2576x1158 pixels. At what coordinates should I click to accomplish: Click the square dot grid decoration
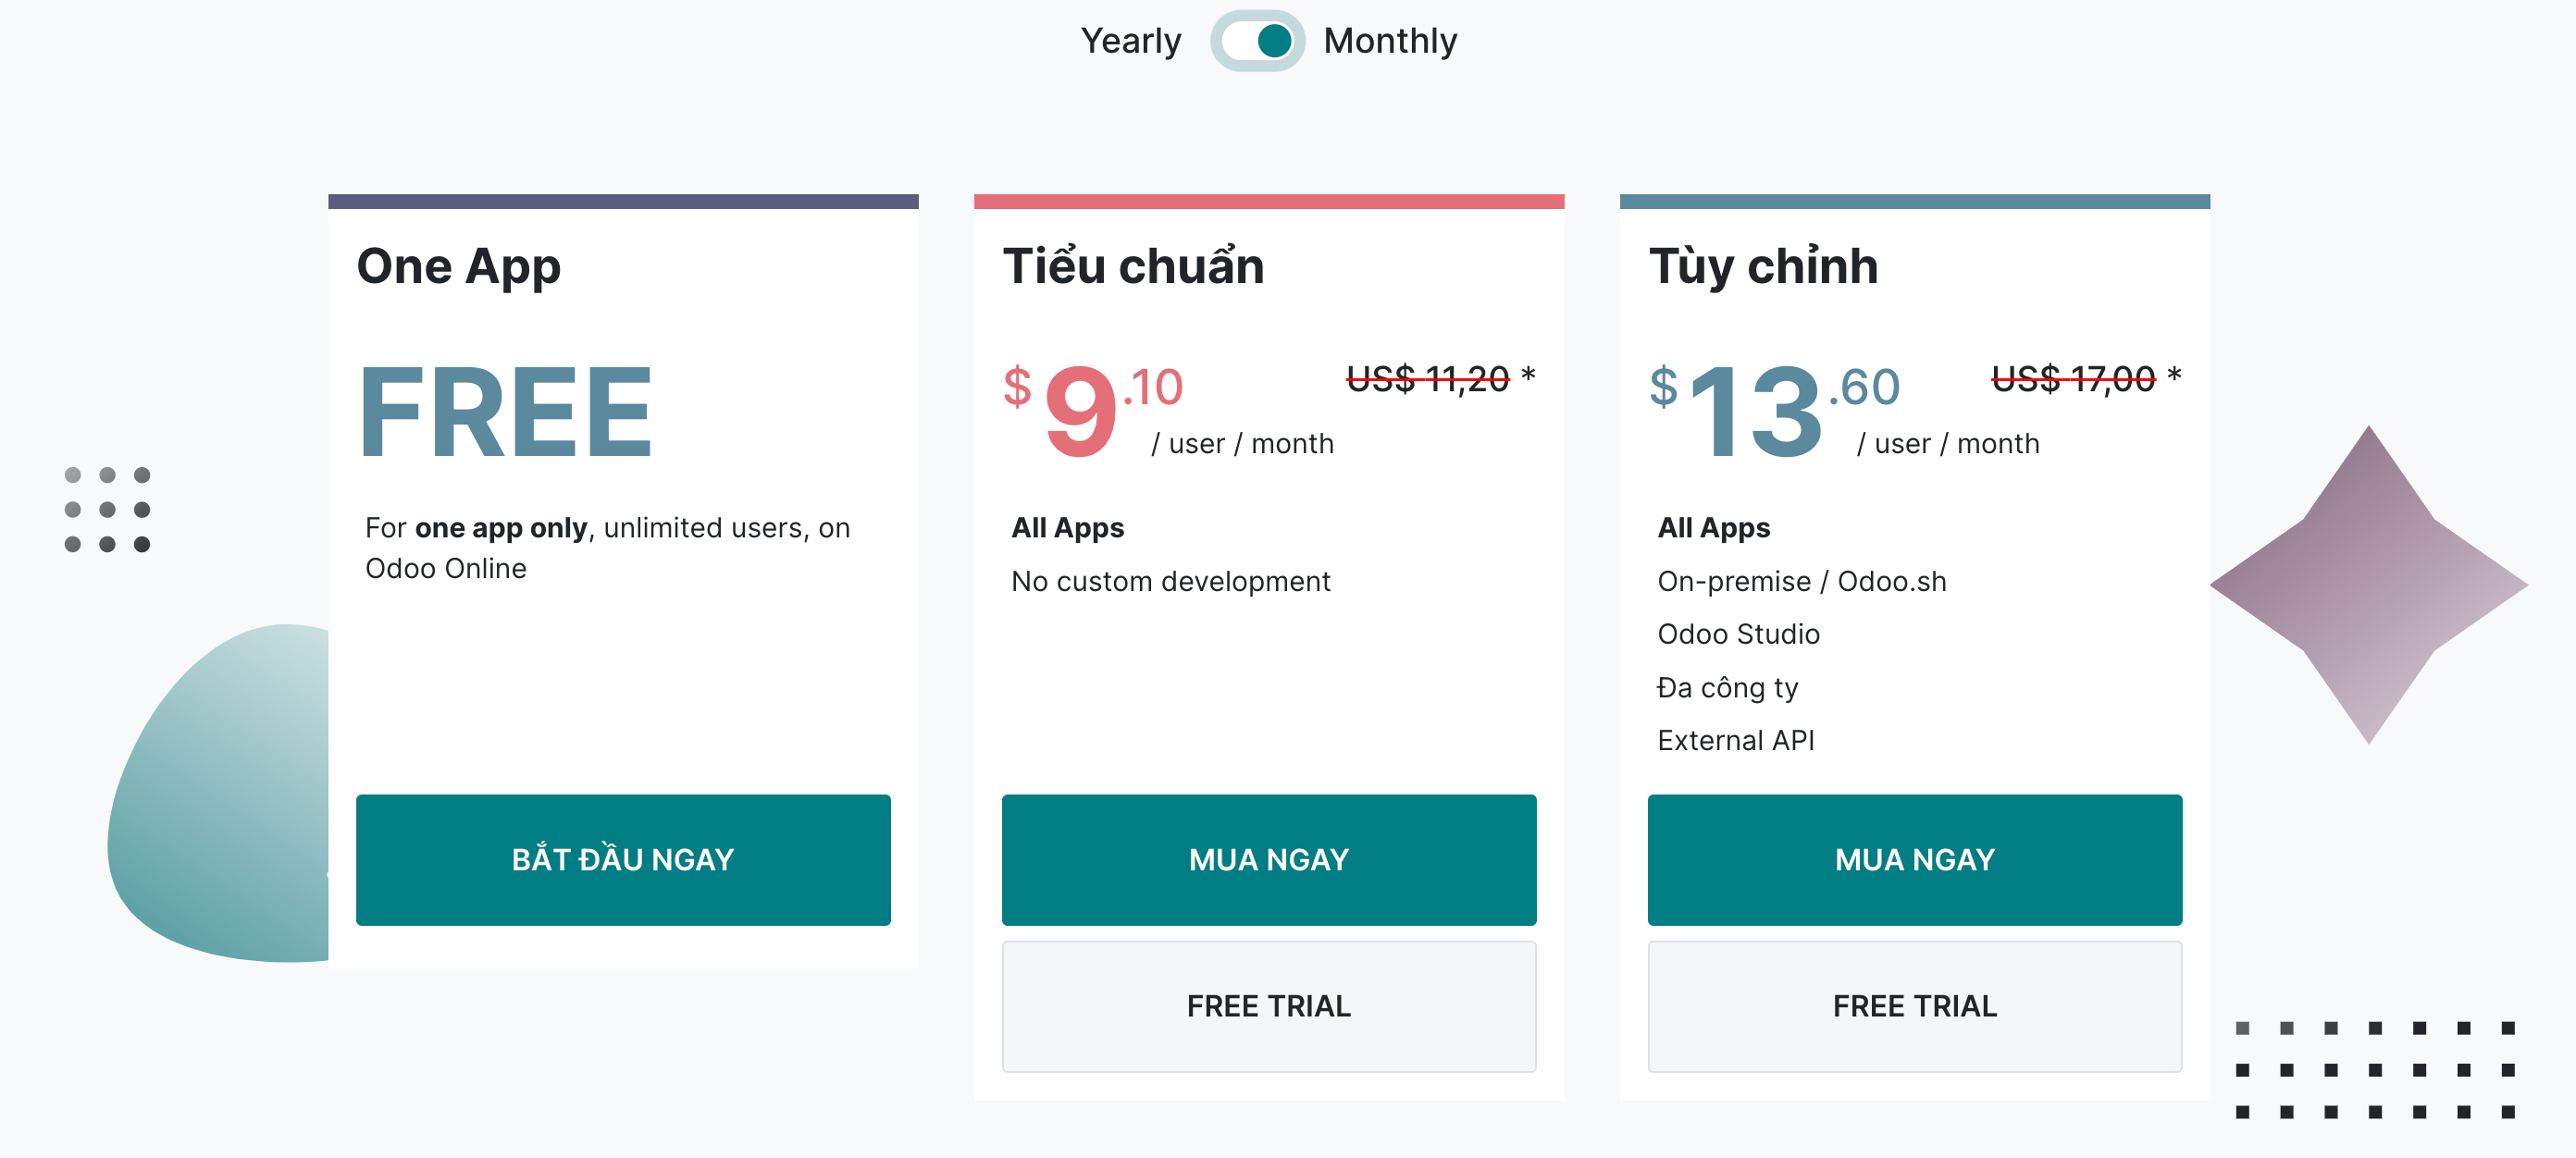(2374, 1069)
